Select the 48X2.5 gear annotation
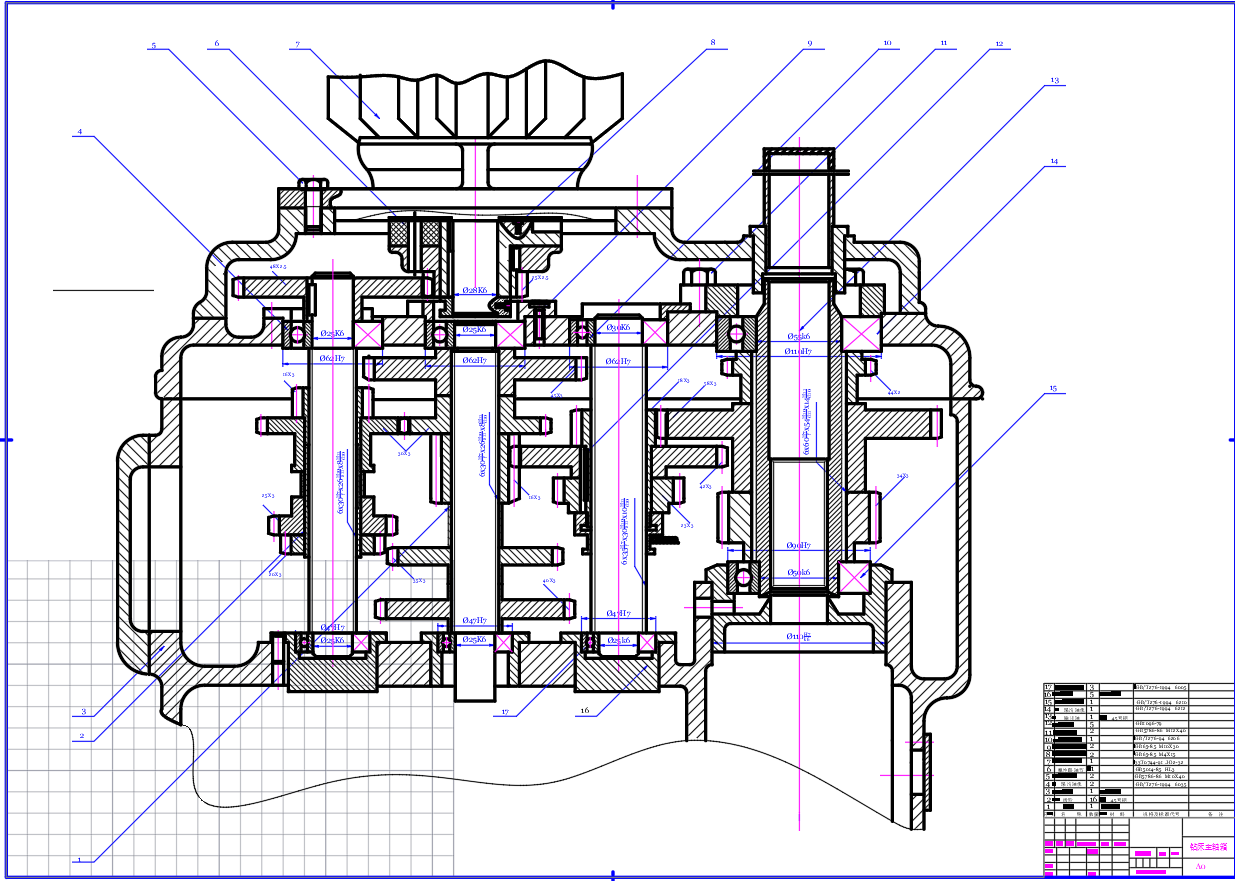The height and width of the screenshot is (881, 1235). pyautogui.click(x=278, y=267)
